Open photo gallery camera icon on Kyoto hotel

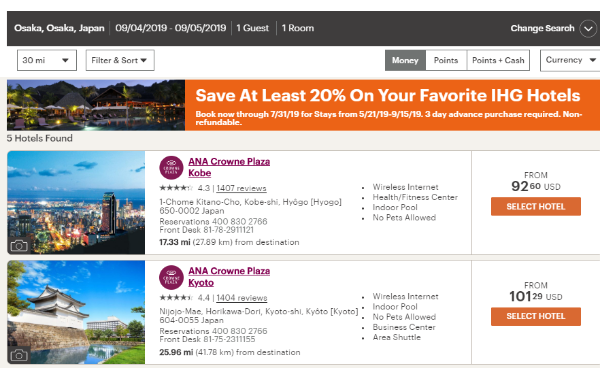[x=19, y=355]
